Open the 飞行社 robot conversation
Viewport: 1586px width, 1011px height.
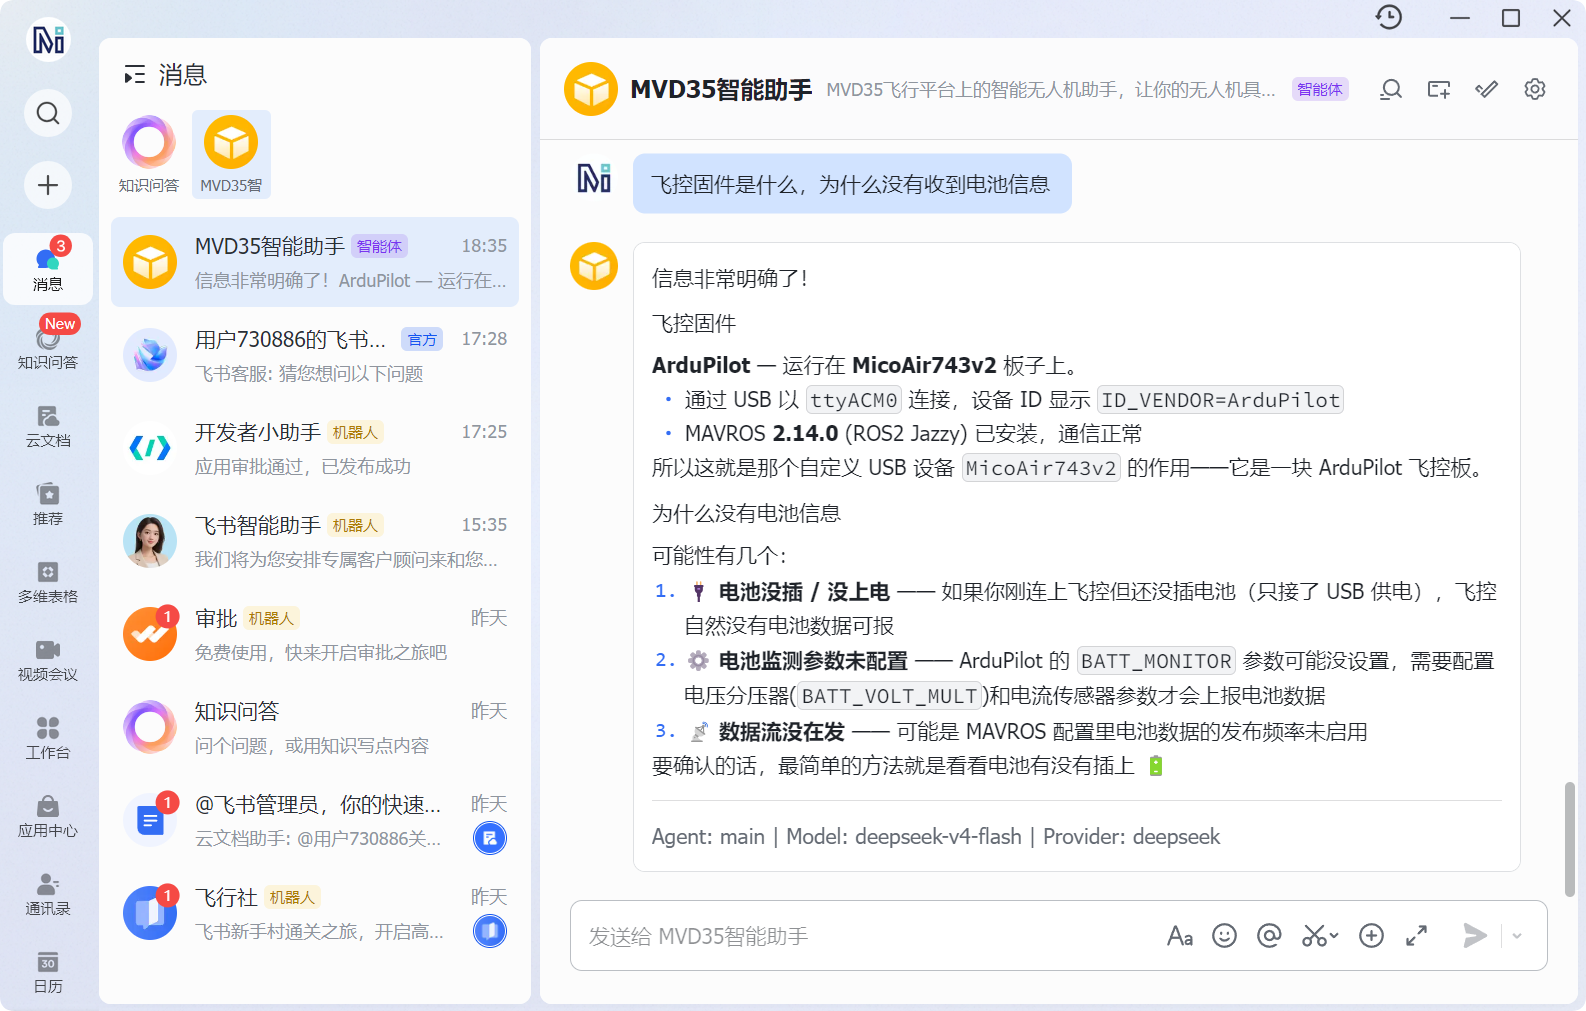pos(315,913)
